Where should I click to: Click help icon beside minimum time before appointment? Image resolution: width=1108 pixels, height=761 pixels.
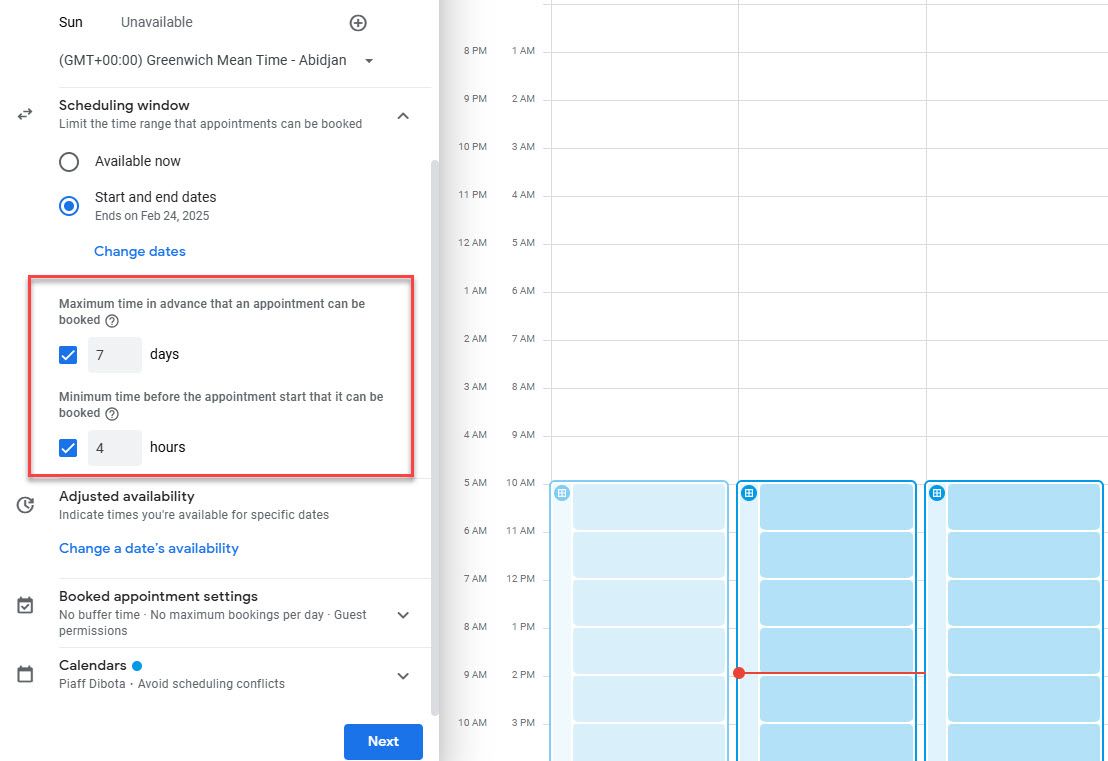(x=112, y=414)
